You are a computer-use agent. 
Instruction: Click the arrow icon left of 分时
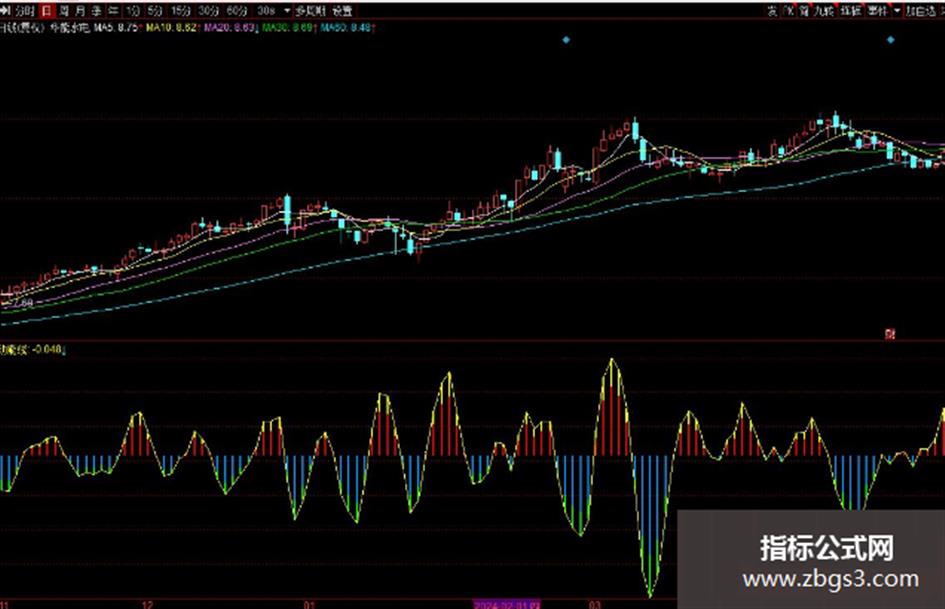[x=6, y=10]
